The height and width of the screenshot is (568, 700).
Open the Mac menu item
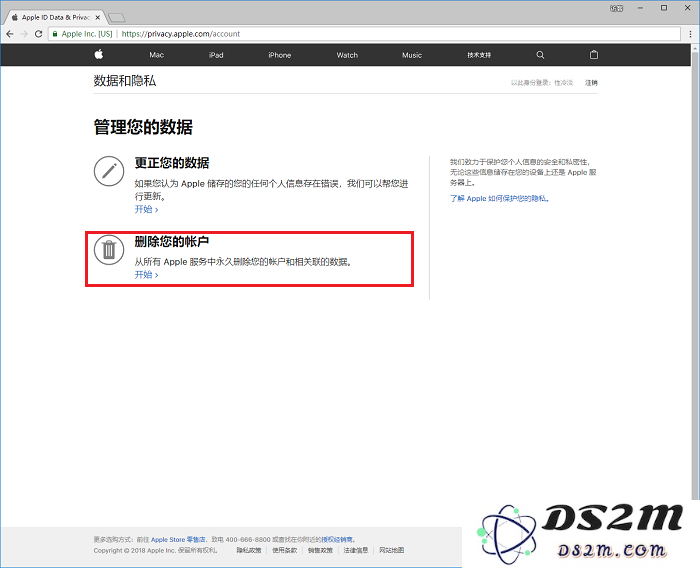coord(156,55)
